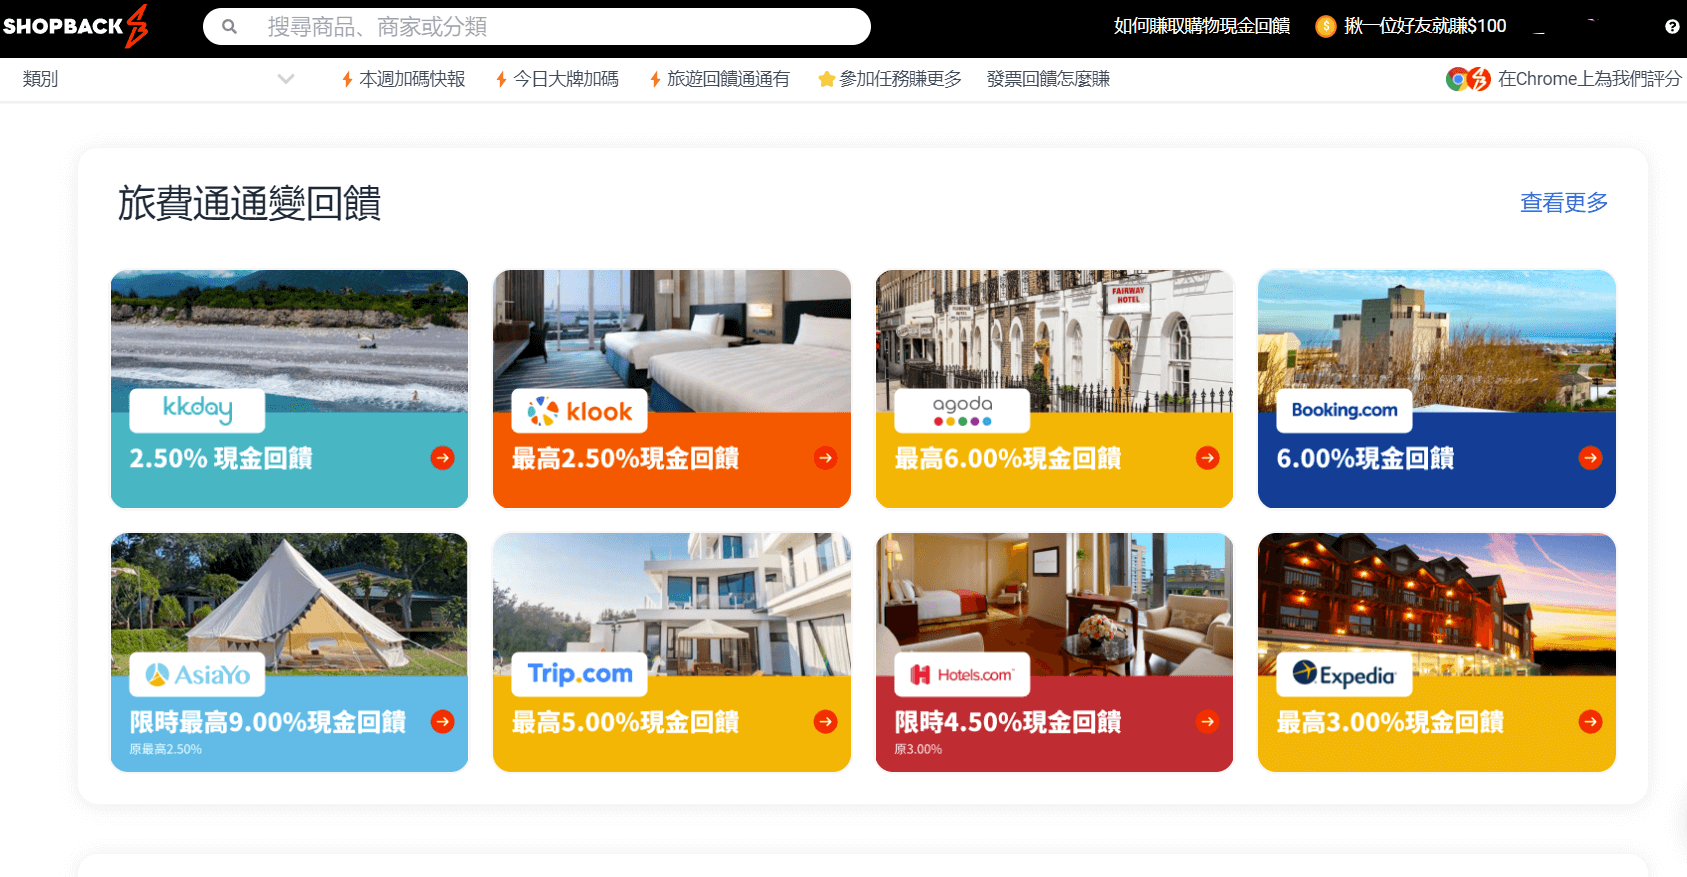Viewport: 1687px width, 877px height.
Task: Open 發票回饋怎麼賺 menu item
Action: click(1048, 79)
